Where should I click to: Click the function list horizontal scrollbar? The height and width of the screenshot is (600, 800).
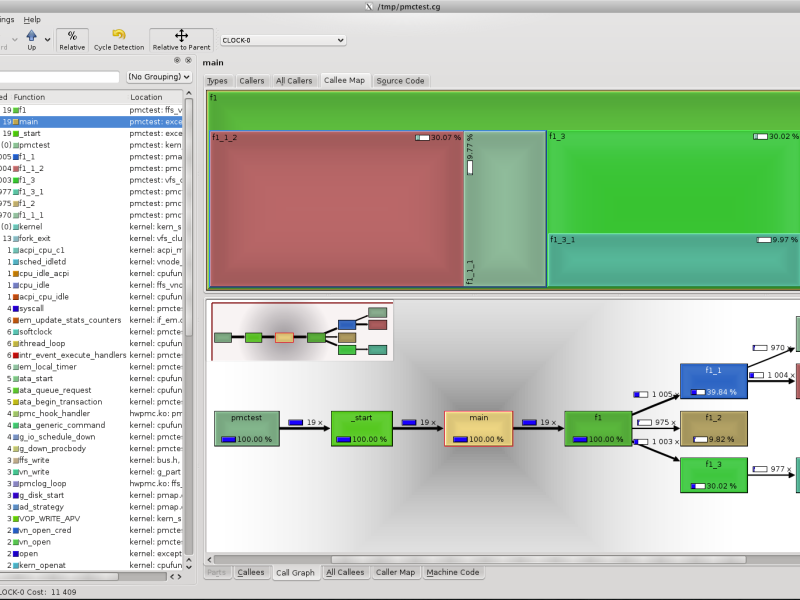tap(59, 577)
